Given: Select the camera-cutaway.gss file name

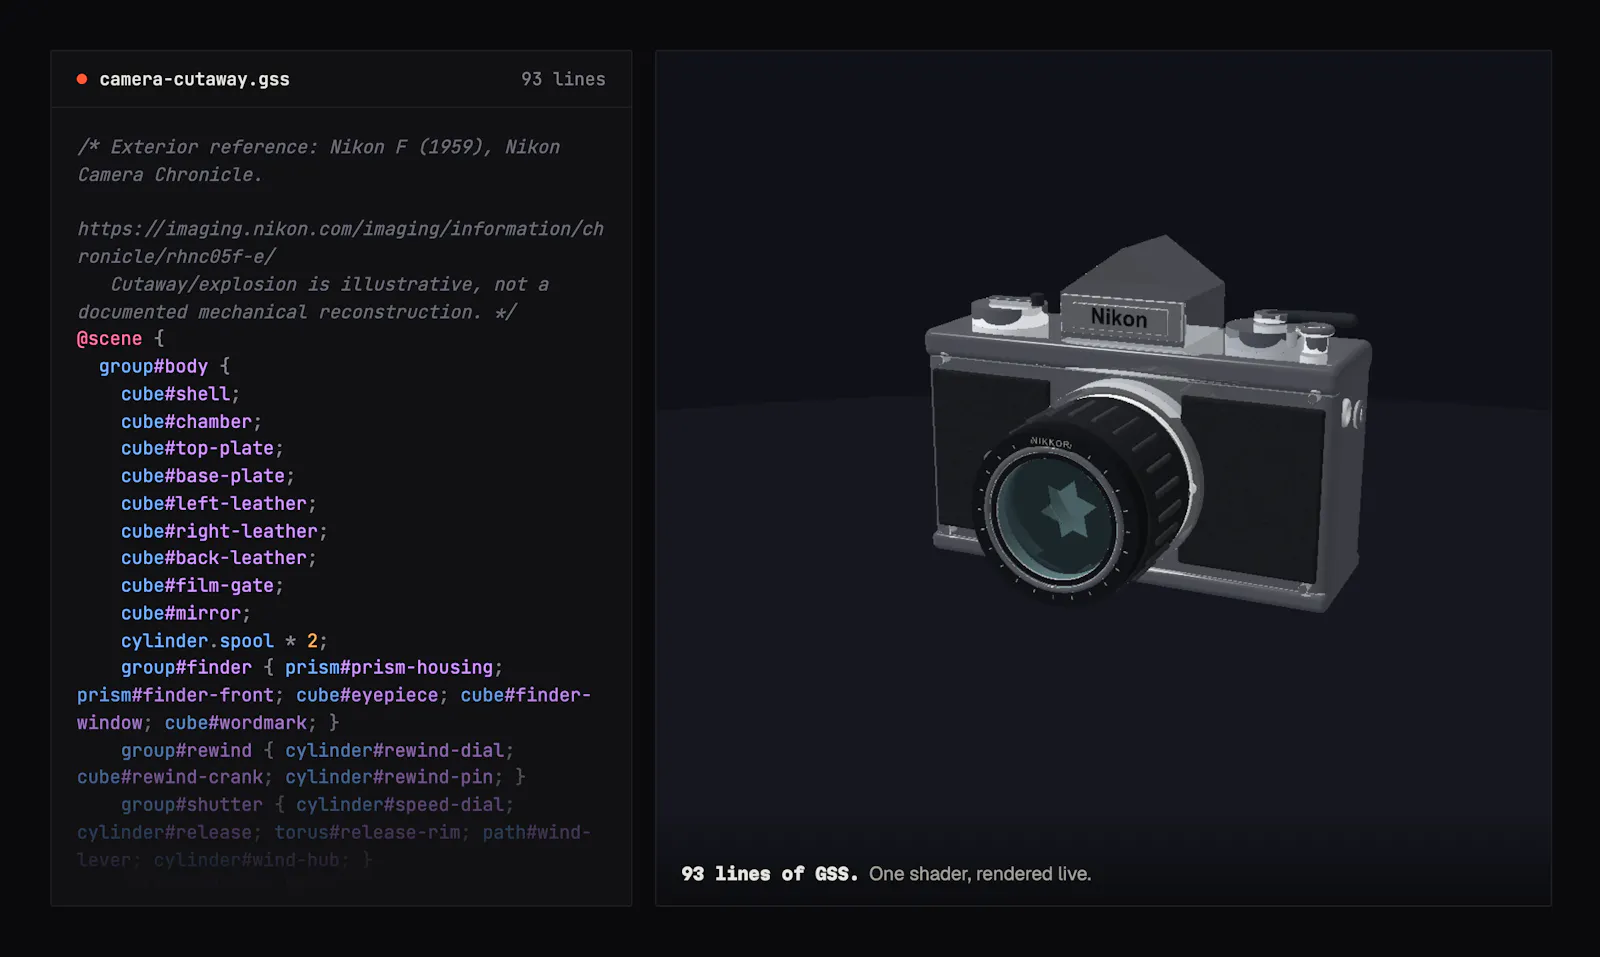Looking at the screenshot, I should click(x=194, y=79).
